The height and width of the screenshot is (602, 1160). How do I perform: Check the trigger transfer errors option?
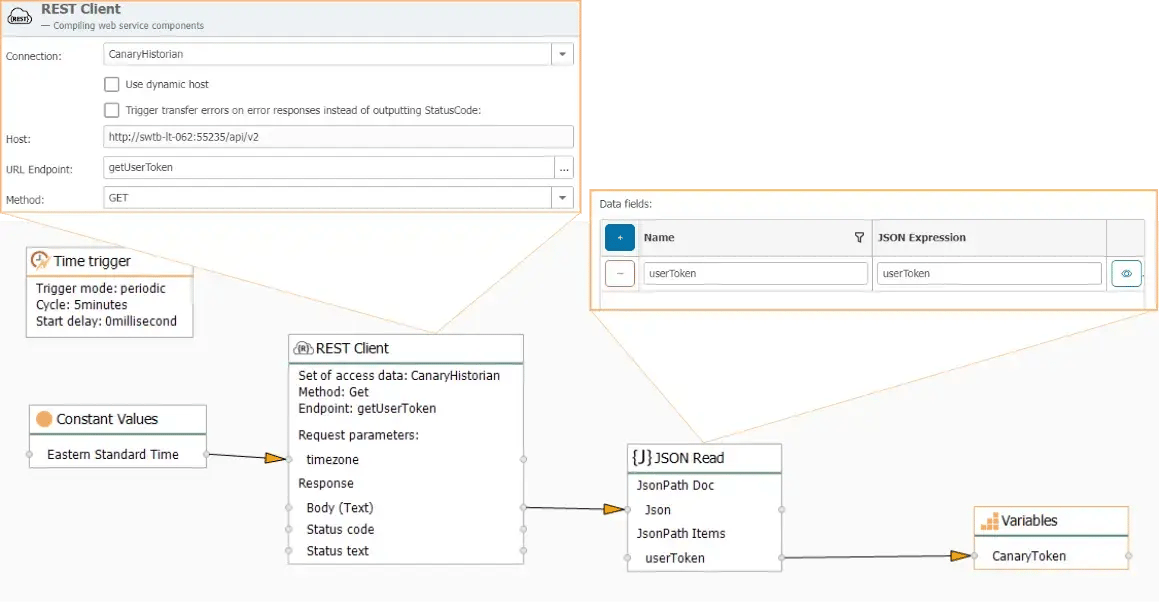pyautogui.click(x=112, y=110)
